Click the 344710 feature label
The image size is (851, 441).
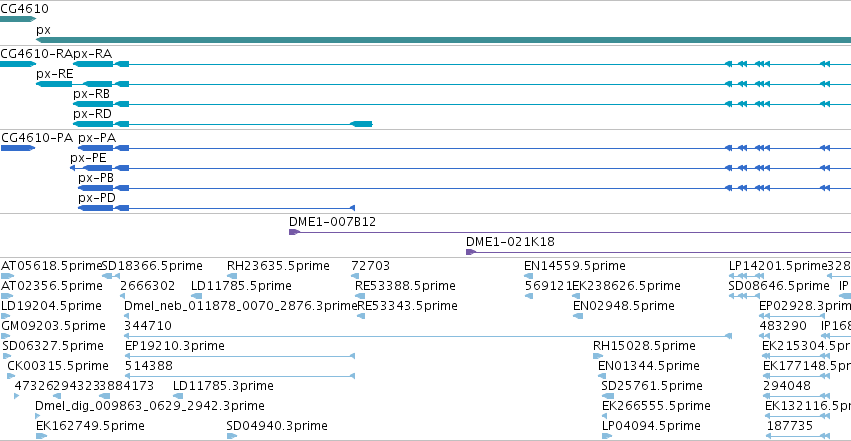pyautogui.click(x=148, y=326)
